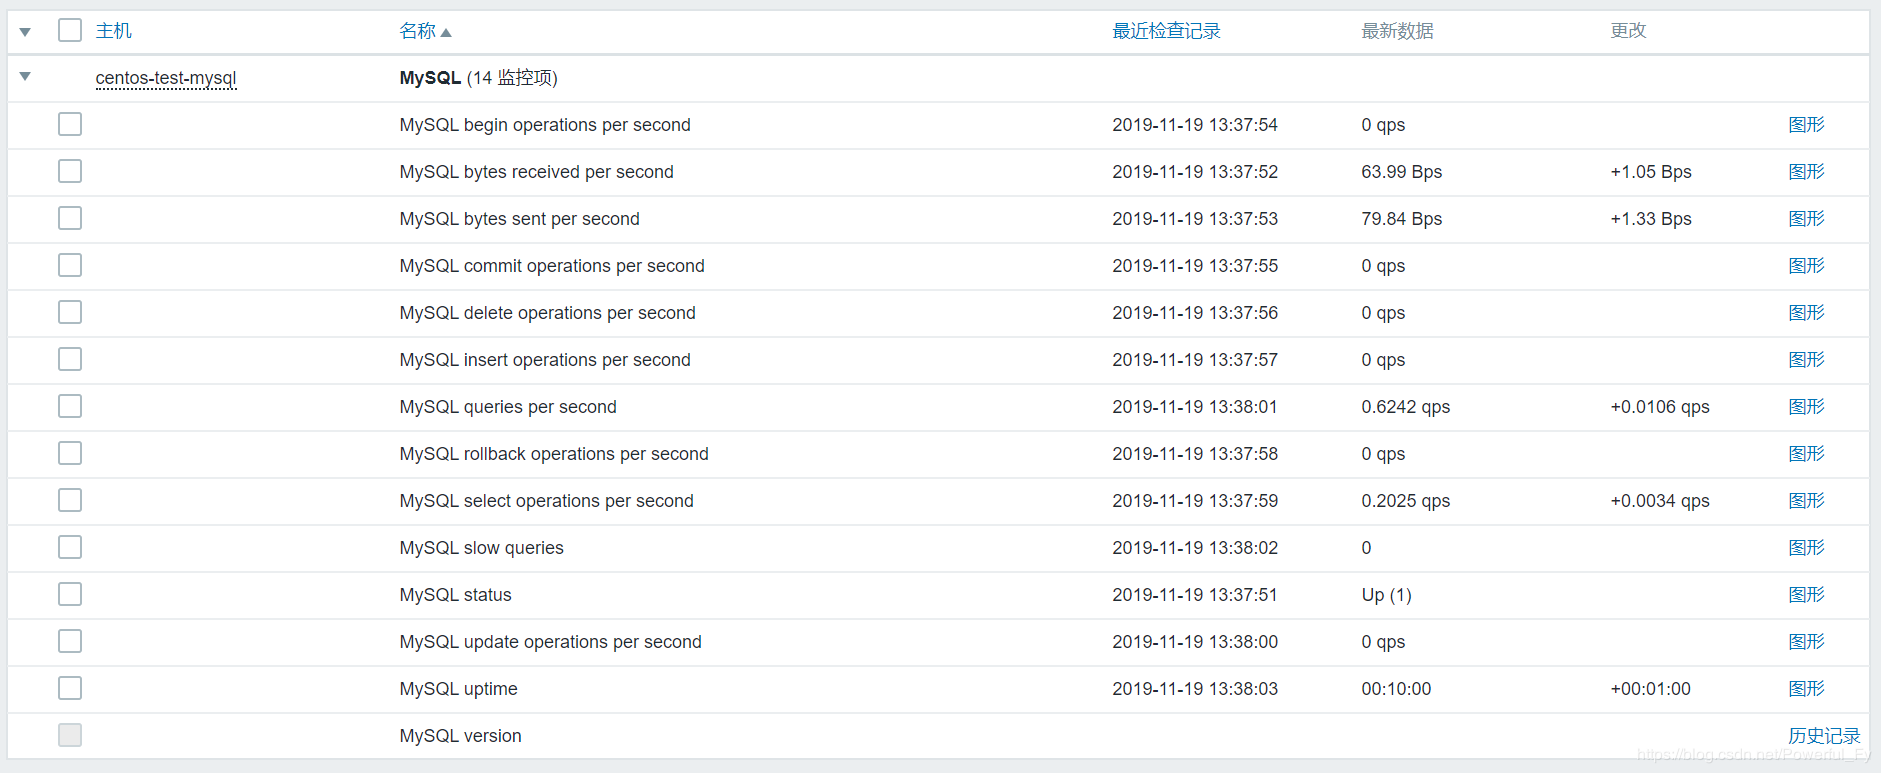Check the MySQL commit operations per second row
The image size is (1881, 773).
[x=70, y=265]
